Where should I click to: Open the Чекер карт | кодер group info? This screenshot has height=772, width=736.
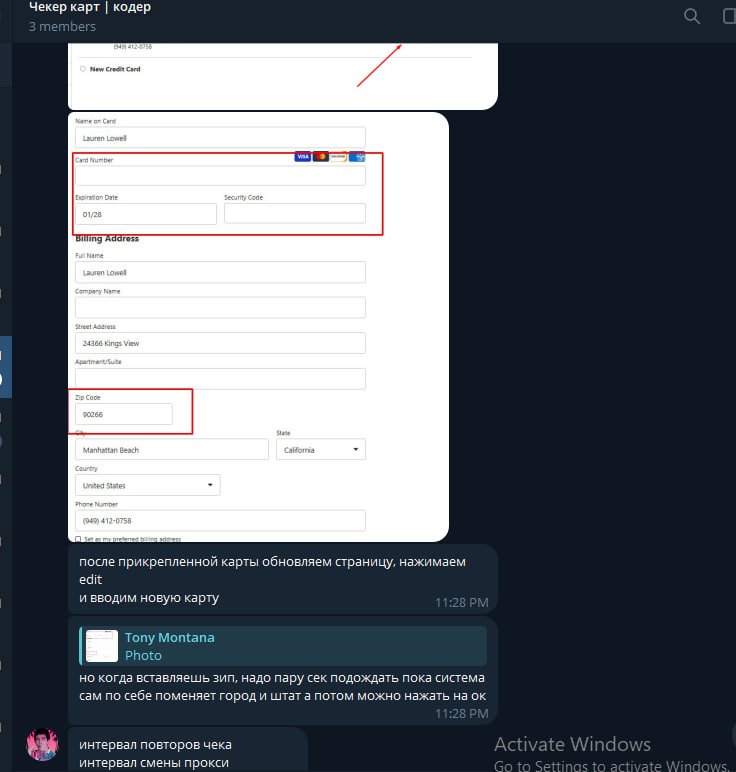90,7
